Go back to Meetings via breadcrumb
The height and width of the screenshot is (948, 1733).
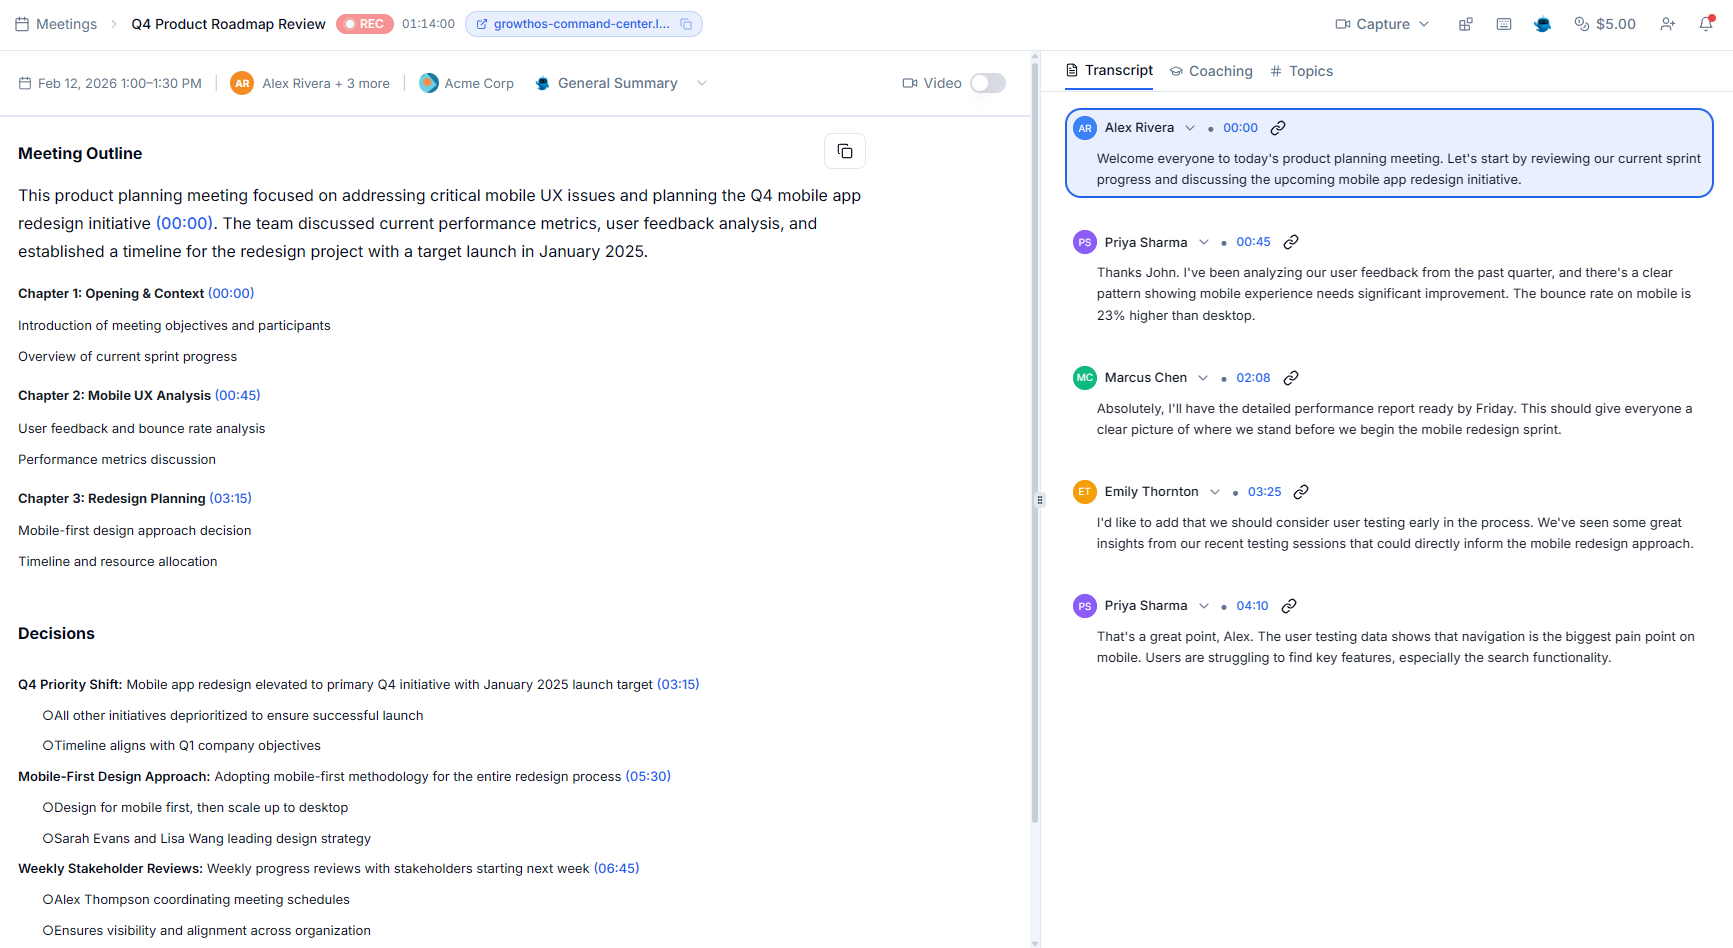coord(66,23)
